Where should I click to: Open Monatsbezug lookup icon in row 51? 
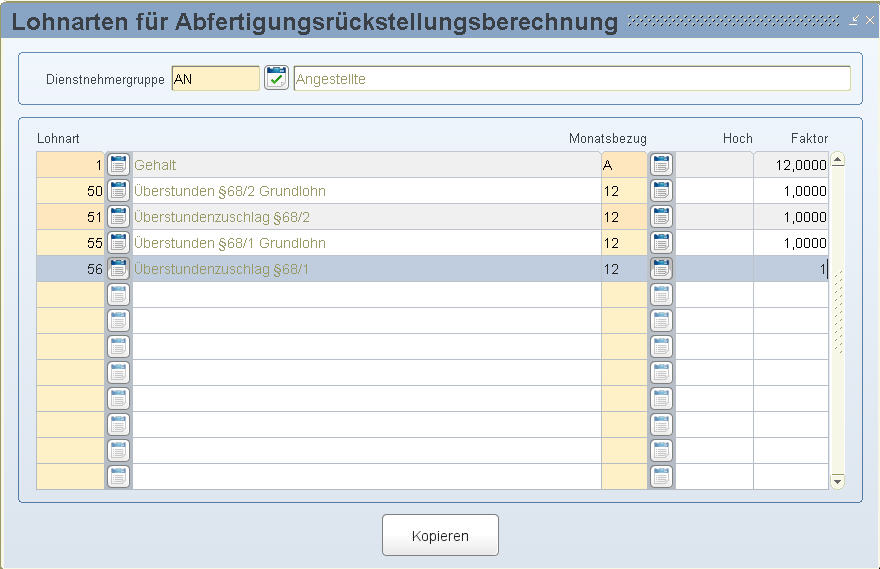661,217
